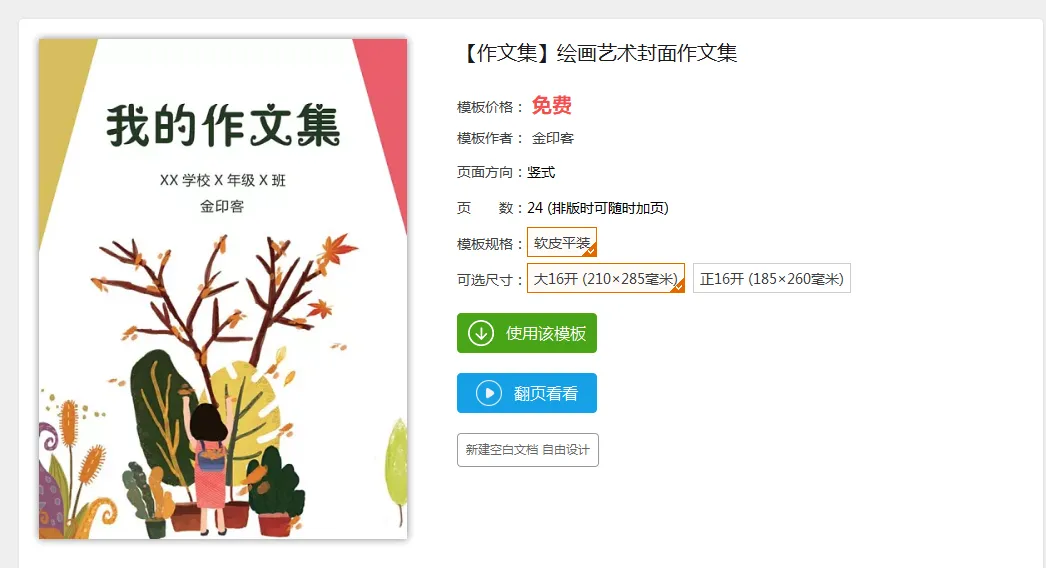Click the template title 绘画艺术封面作文集
This screenshot has height=568, width=1046.
pos(646,53)
